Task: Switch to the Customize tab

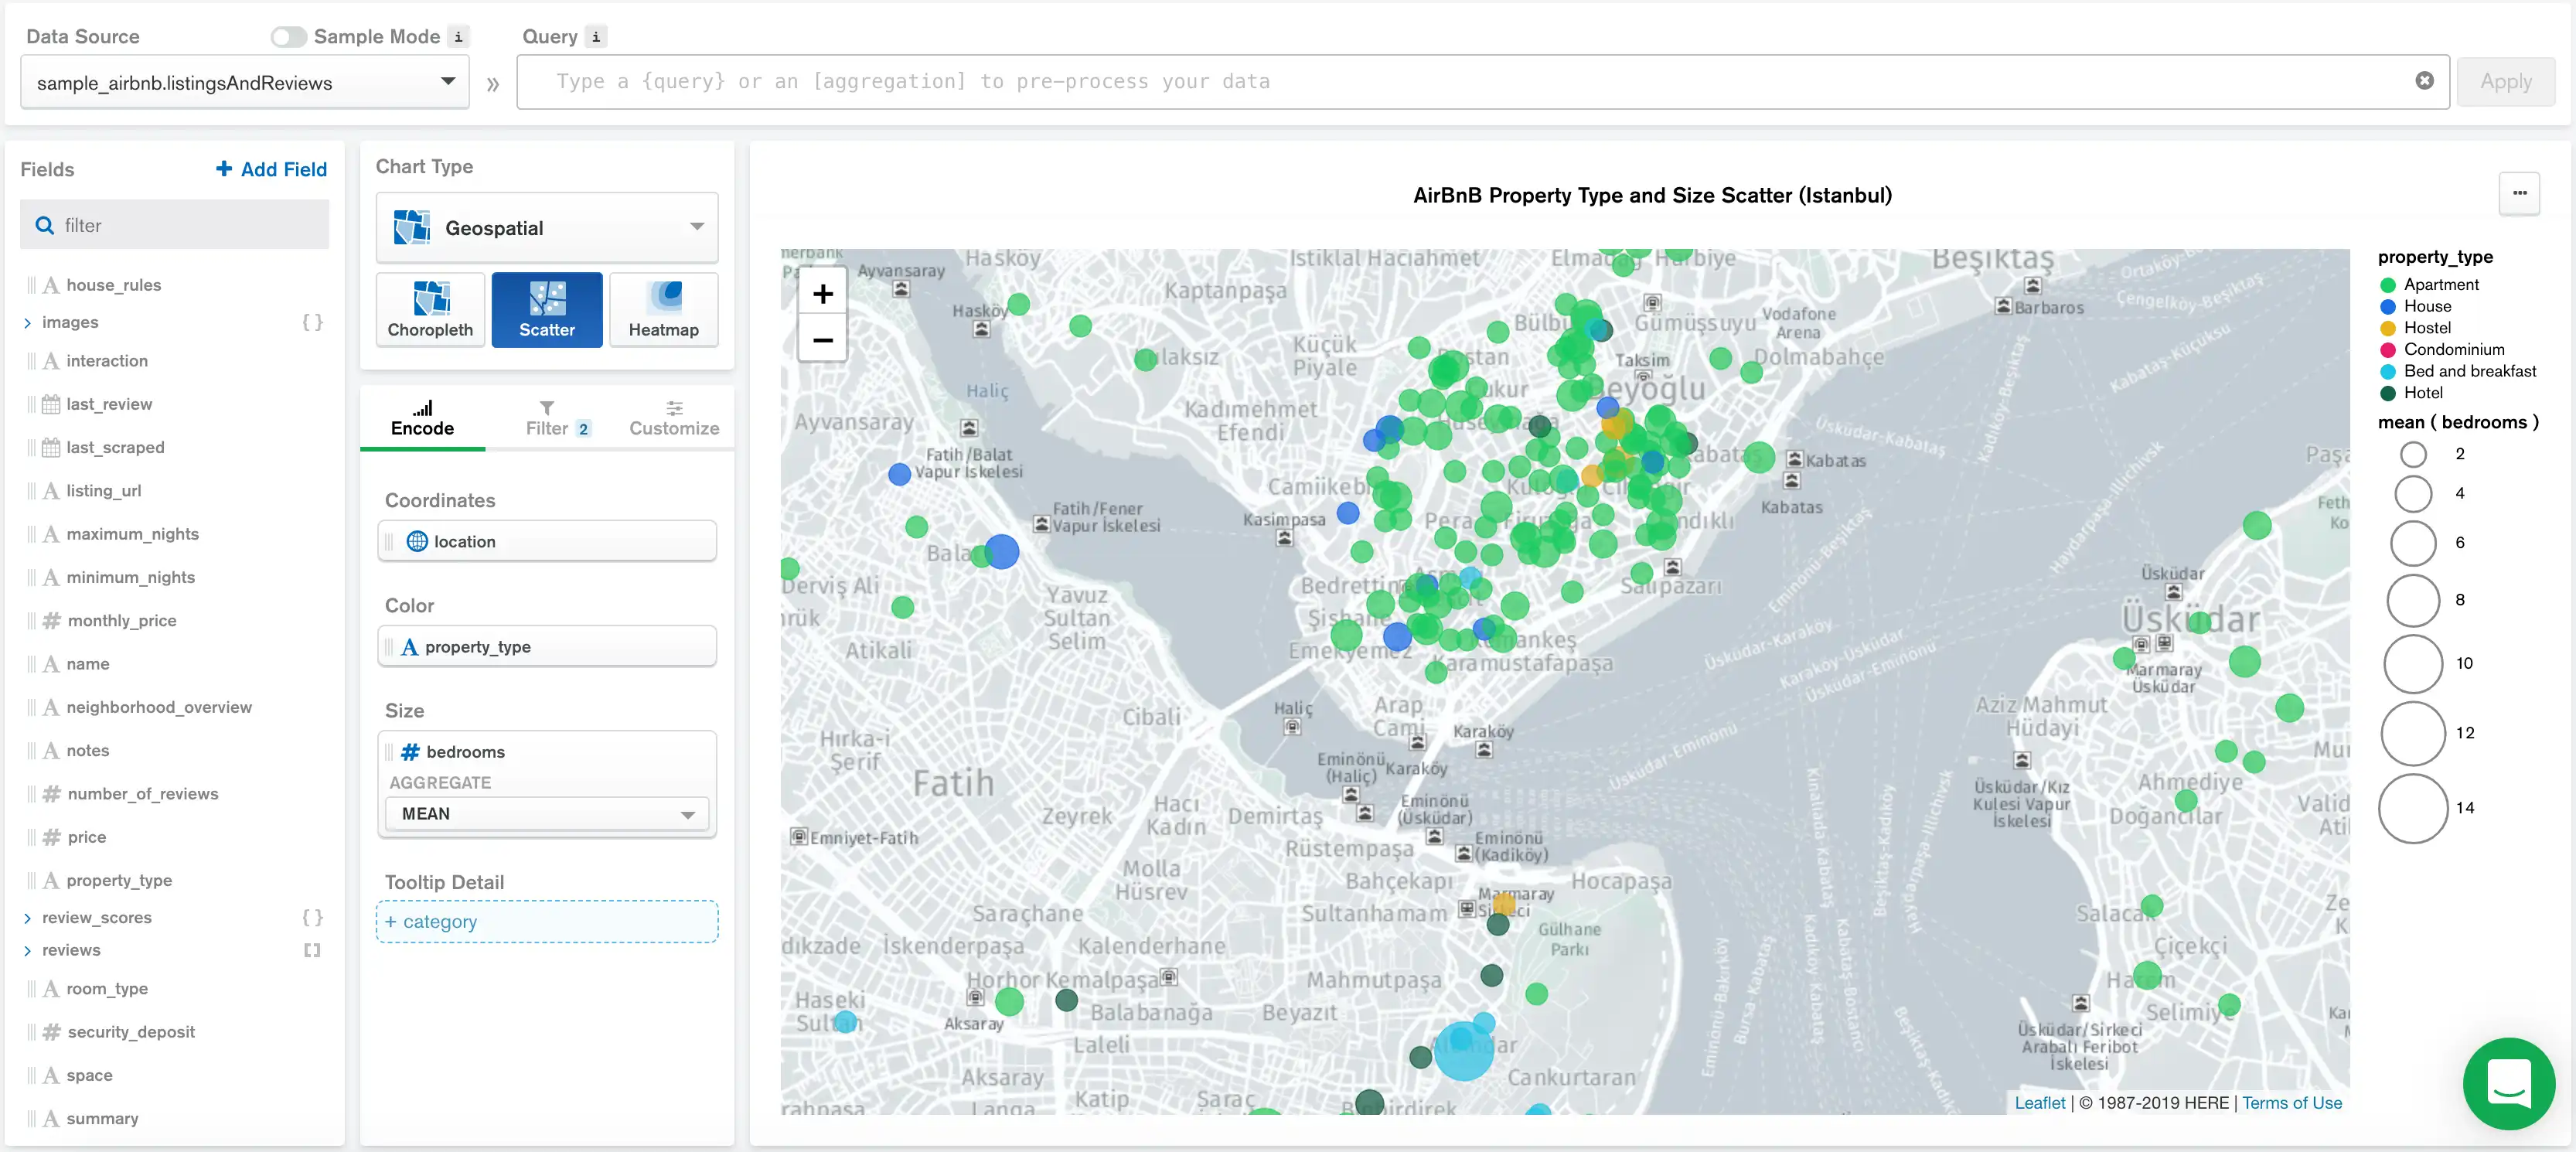Action: [674, 418]
